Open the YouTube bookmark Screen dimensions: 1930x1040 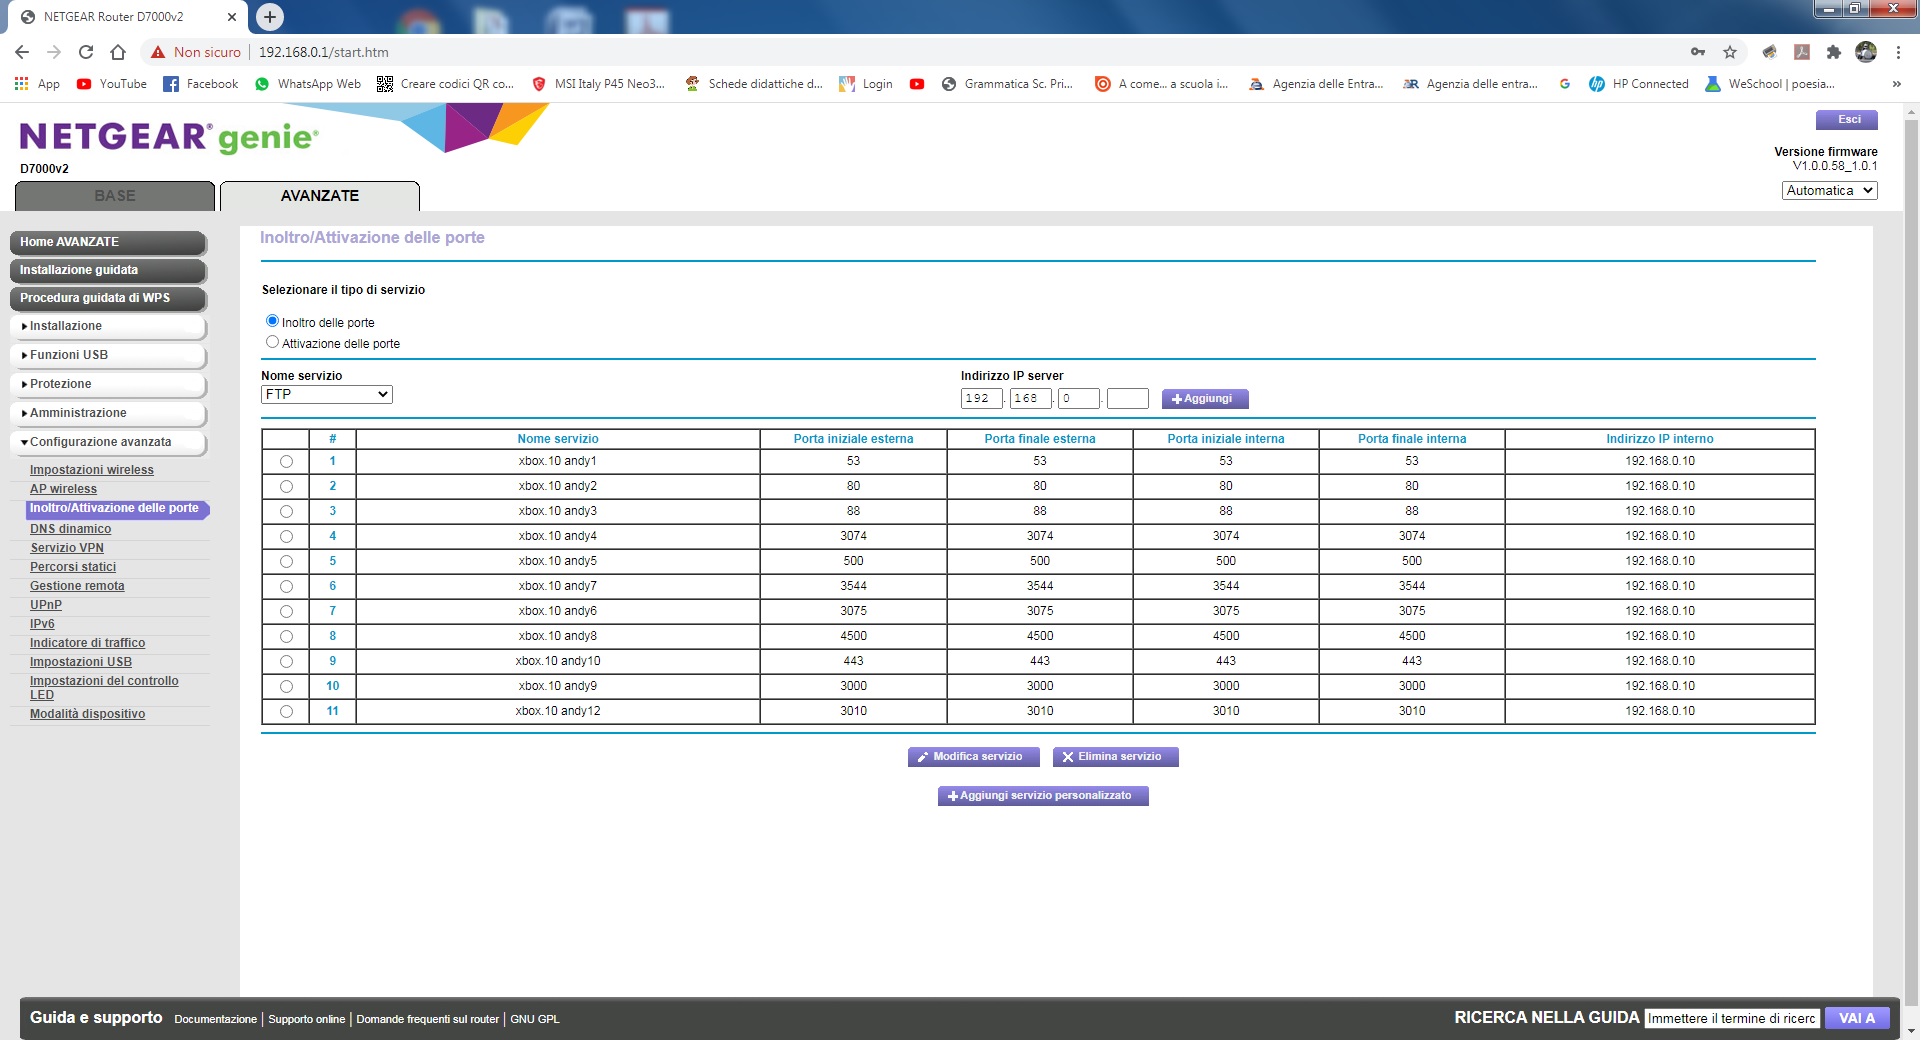pyautogui.click(x=112, y=84)
